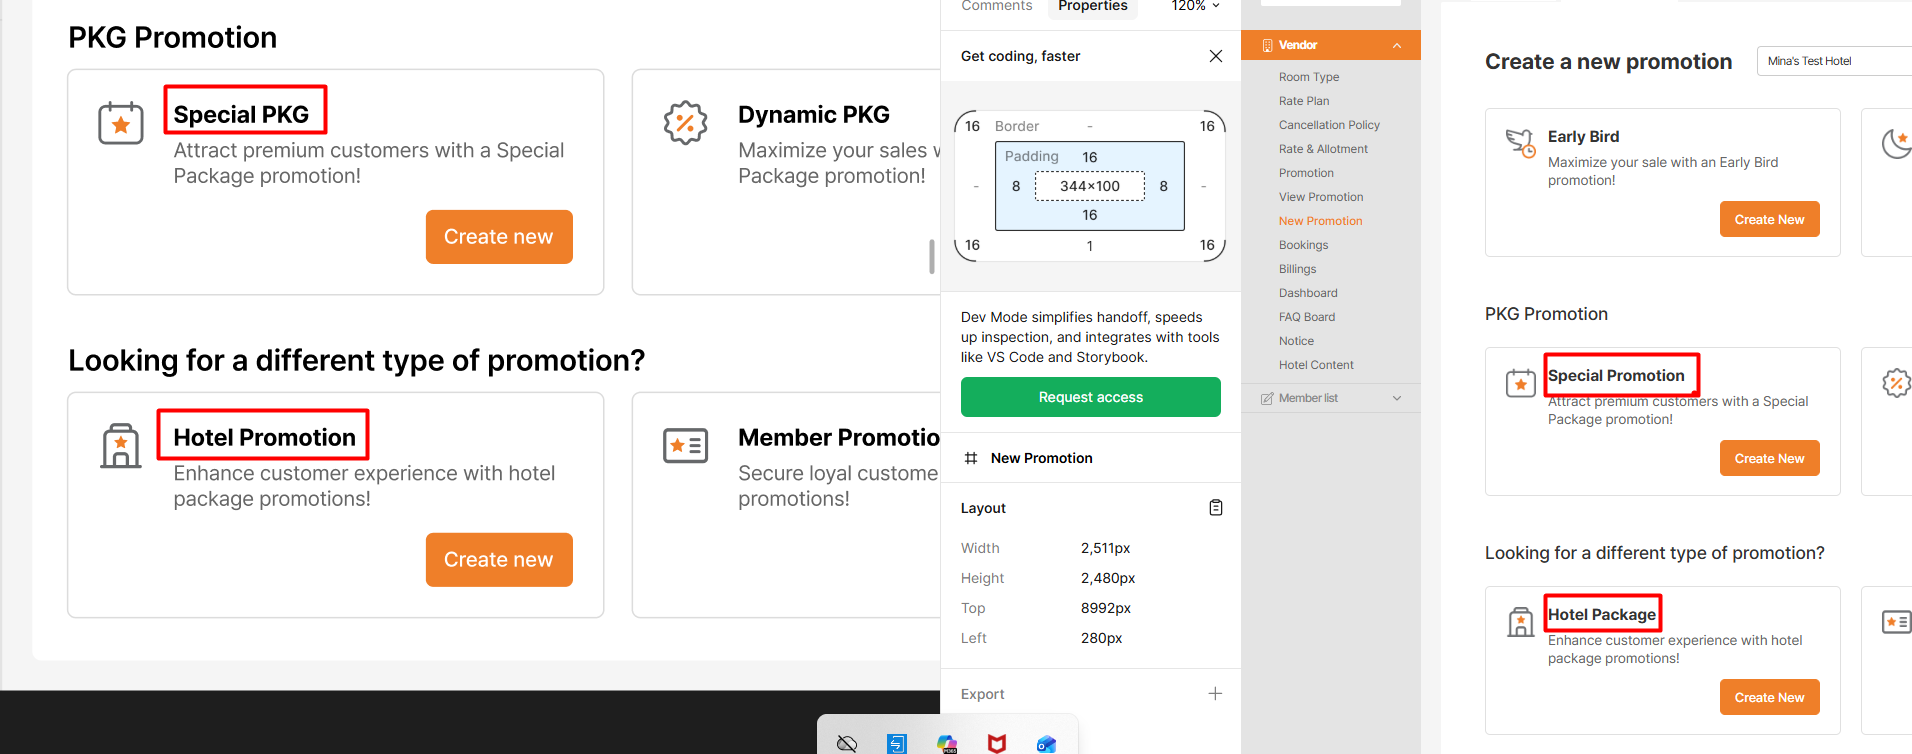Open the Rate Plan sidebar link
Screen dimensions: 1912x754
coord(1304,101)
